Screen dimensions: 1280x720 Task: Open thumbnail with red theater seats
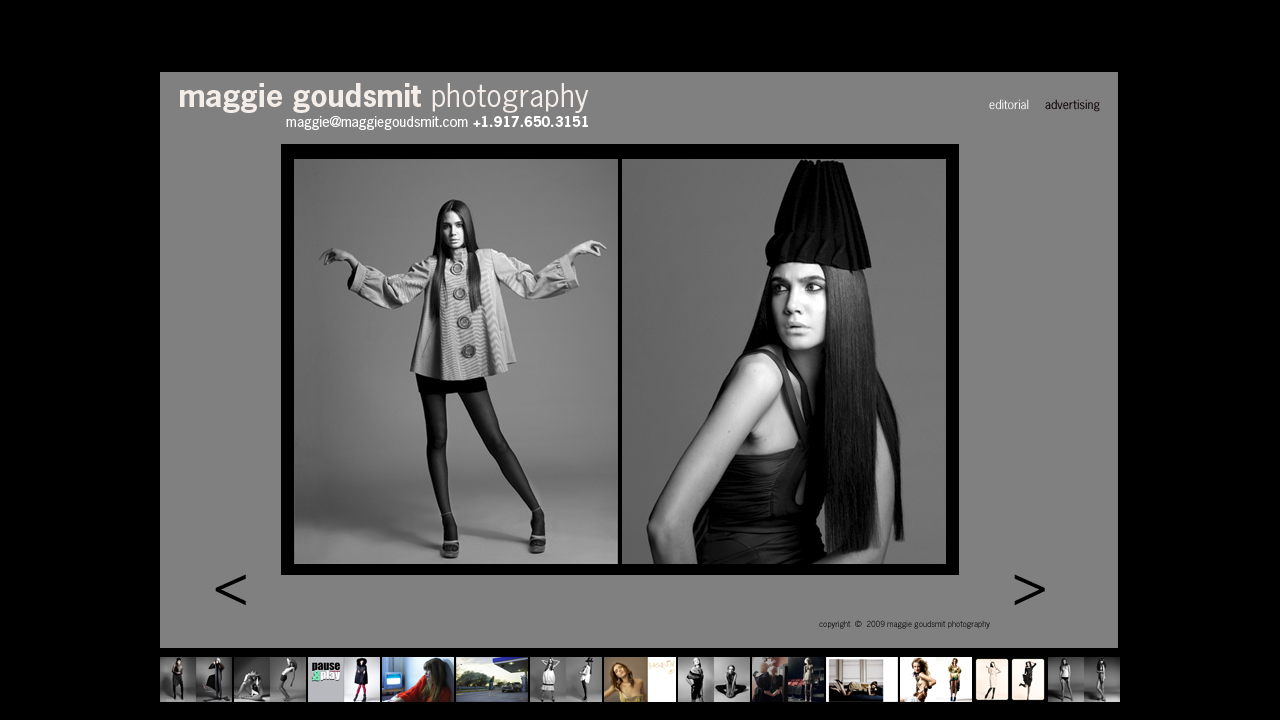788,680
